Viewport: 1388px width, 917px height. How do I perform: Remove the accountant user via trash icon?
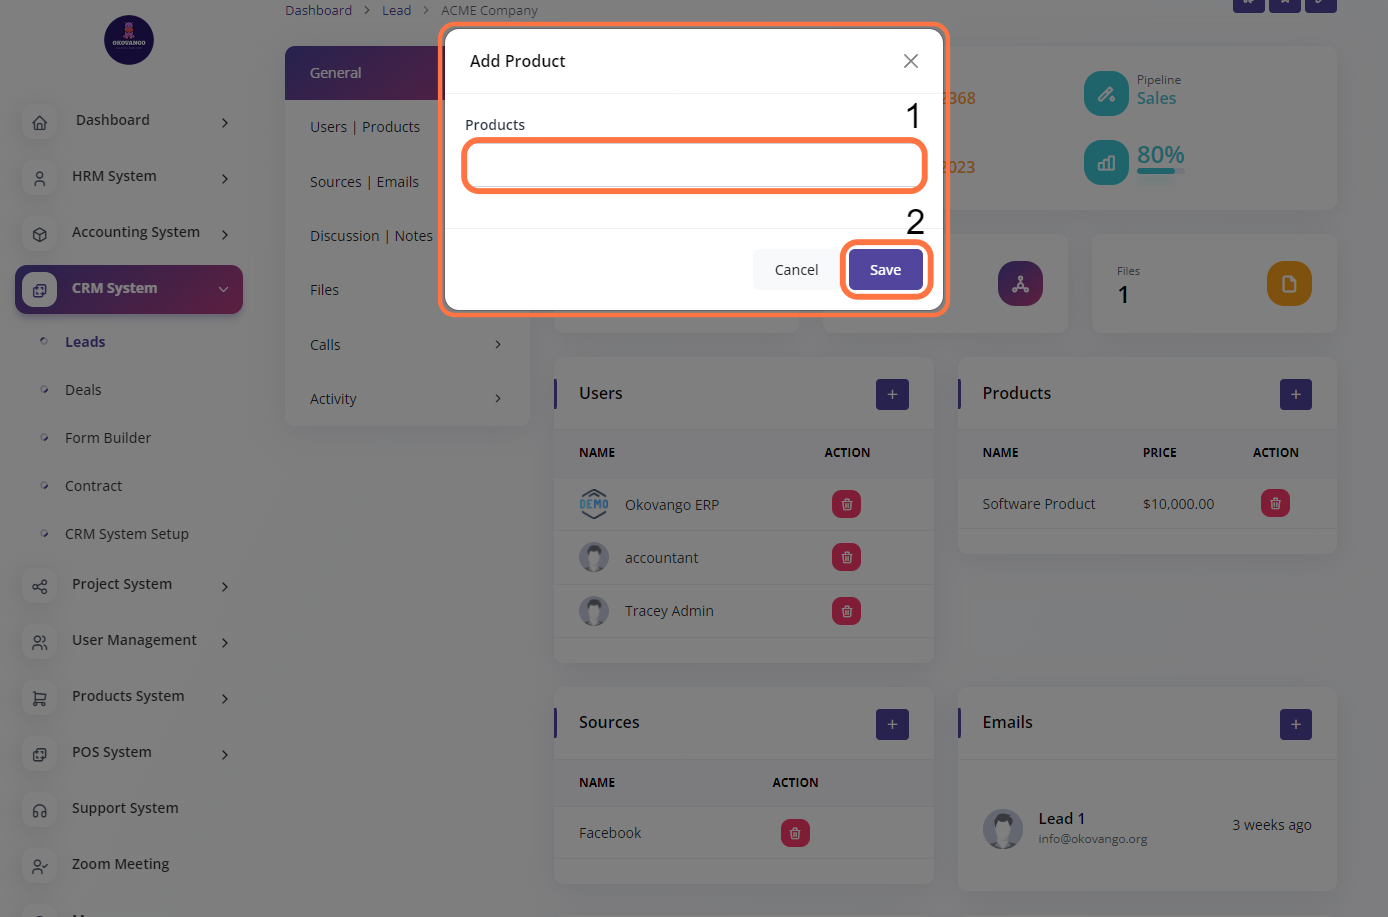(846, 557)
